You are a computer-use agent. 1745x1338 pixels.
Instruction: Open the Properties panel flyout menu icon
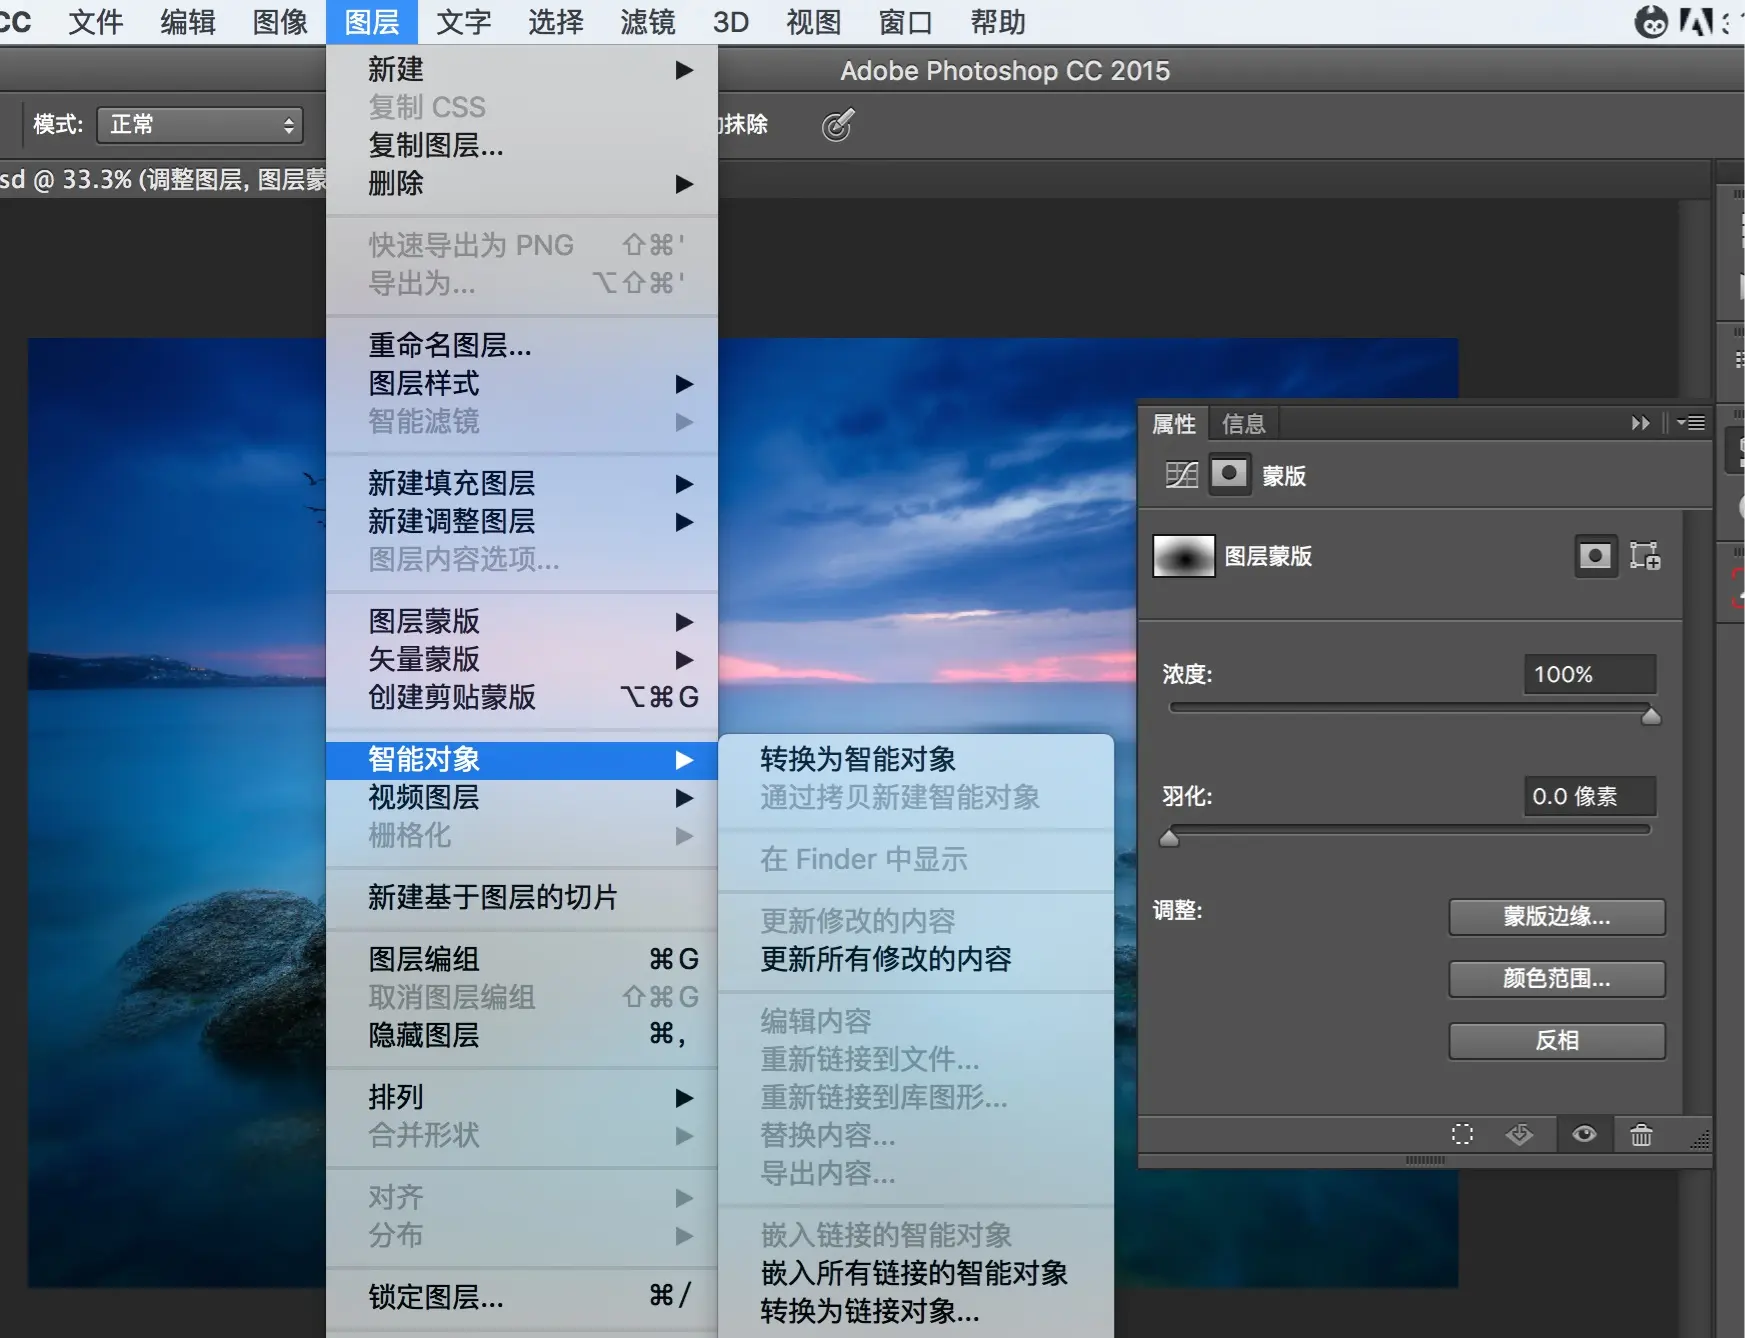pos(1691,423)
